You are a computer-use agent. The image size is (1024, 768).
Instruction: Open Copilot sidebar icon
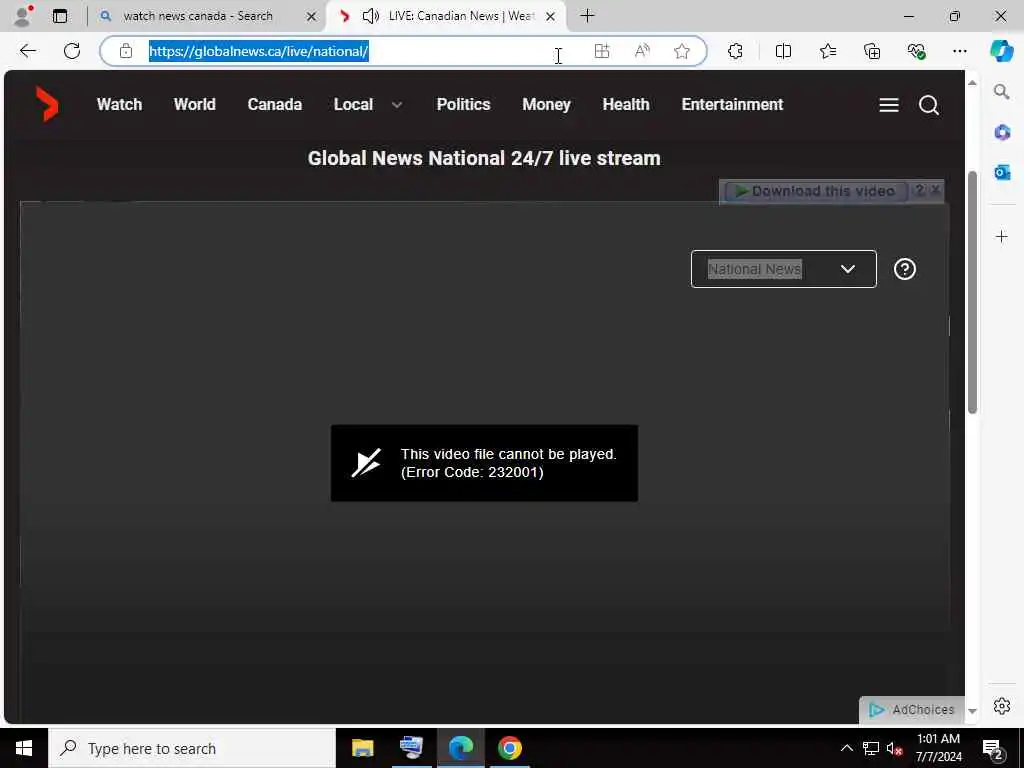click(1002, 51)
